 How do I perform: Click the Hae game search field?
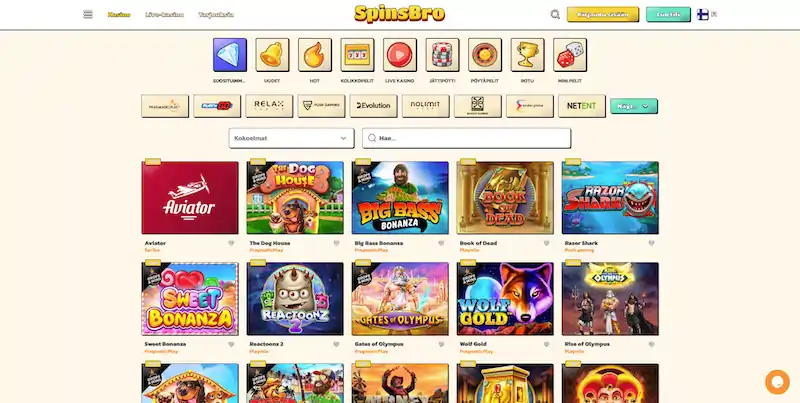click(x=466, y=138)
